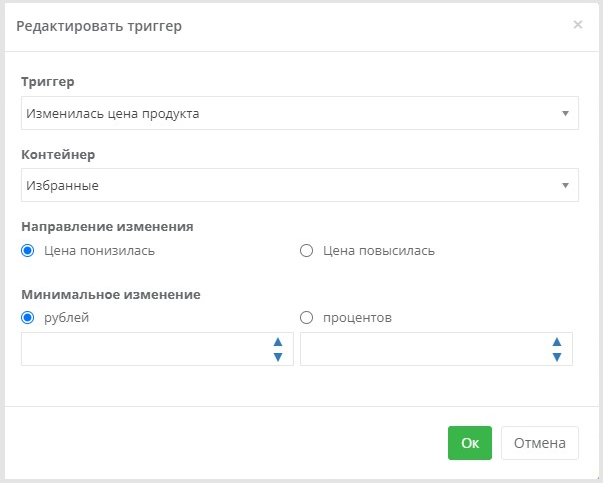
Task: Click the percent amount input field
Action: tap(425, 349)
